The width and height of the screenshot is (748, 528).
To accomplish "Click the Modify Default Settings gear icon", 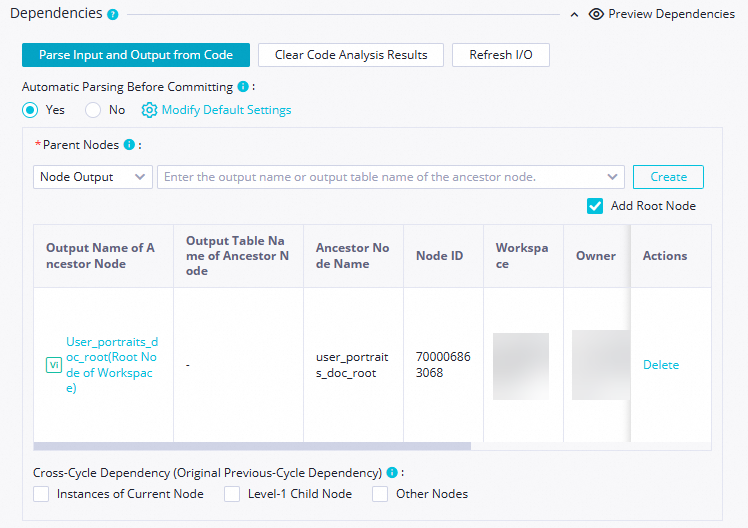I will click(150, 110).
